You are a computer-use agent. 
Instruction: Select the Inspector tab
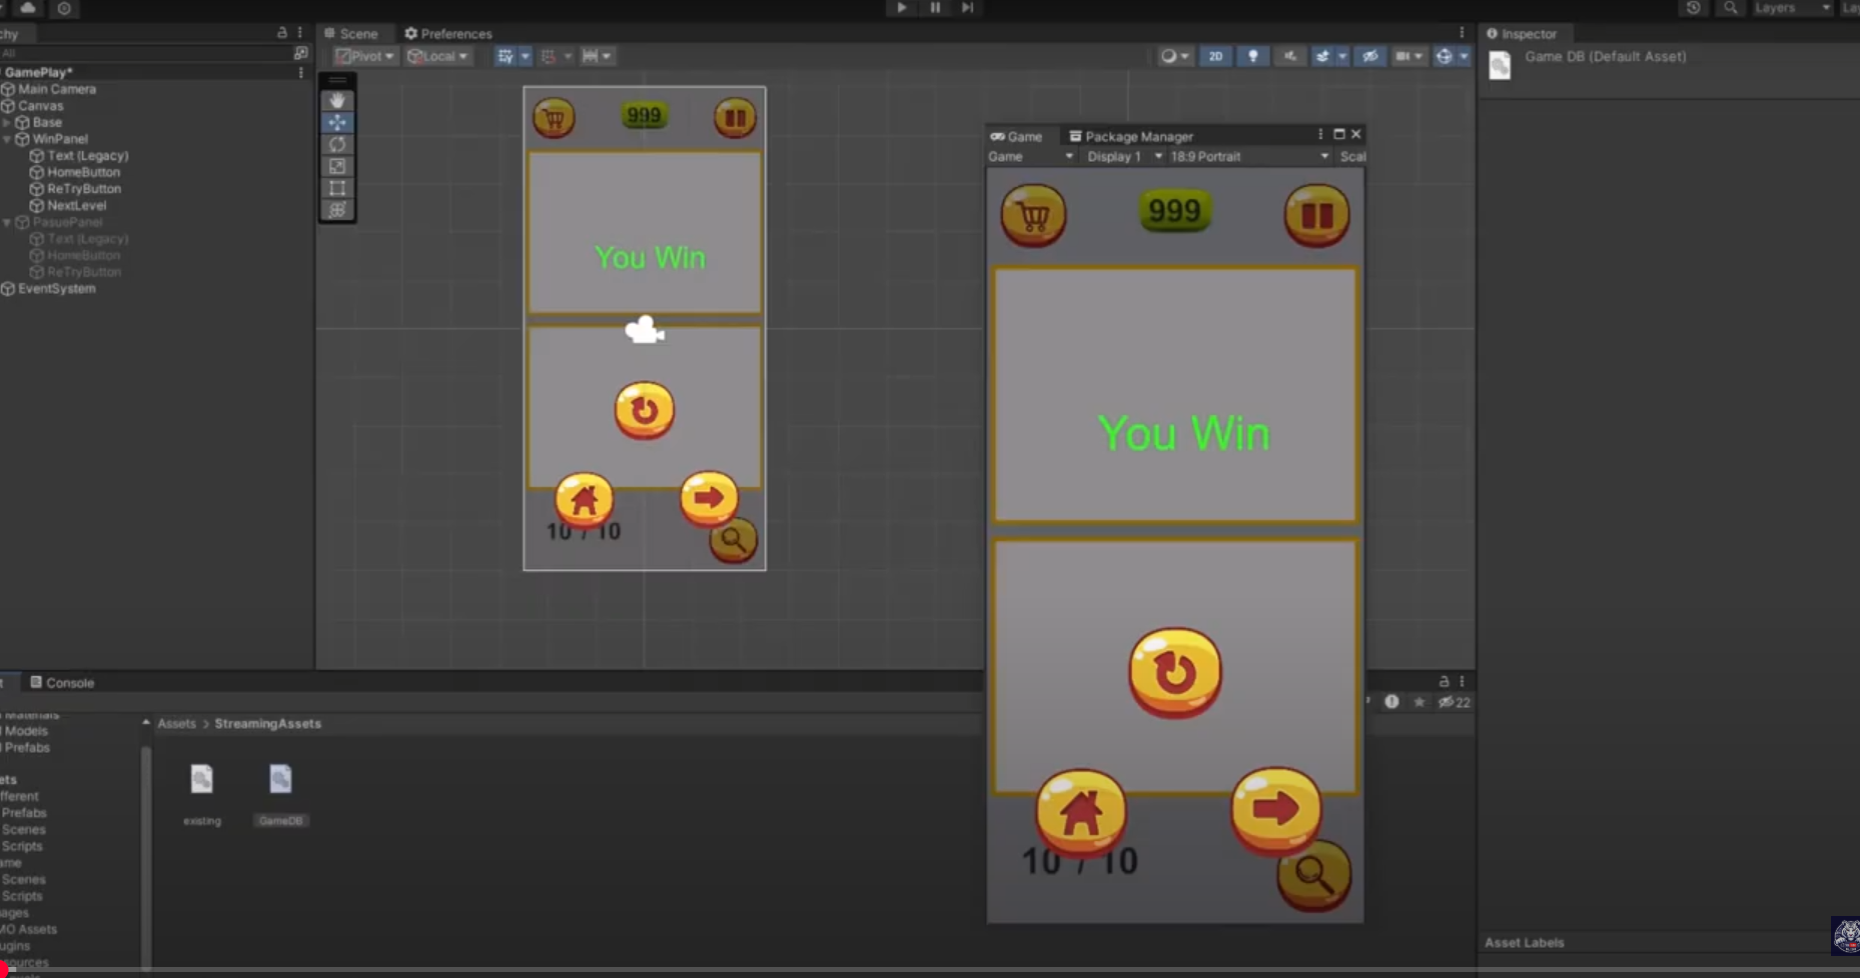[x=1522, y=34]
